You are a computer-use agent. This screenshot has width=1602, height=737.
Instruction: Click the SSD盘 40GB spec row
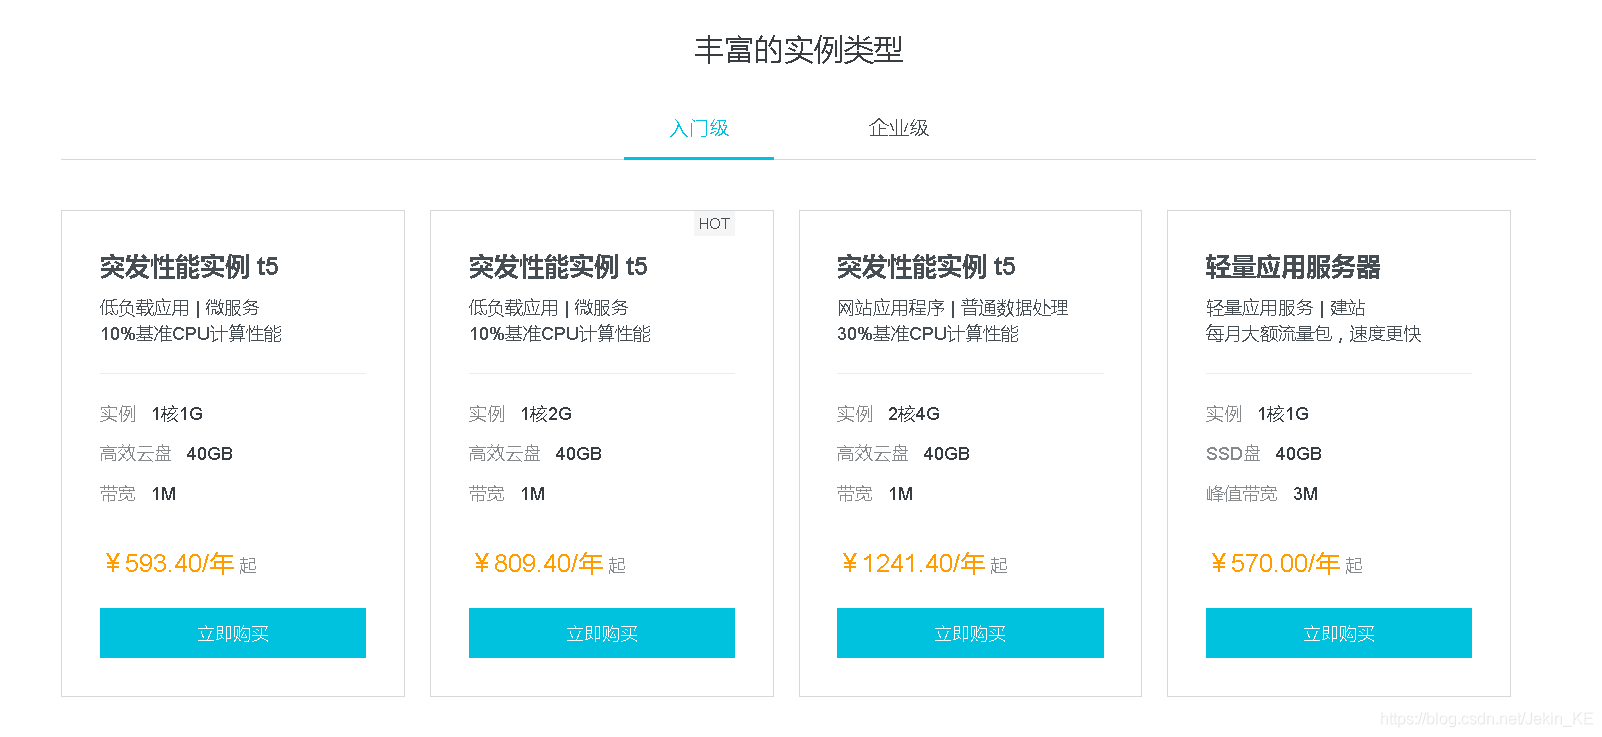1263,453
